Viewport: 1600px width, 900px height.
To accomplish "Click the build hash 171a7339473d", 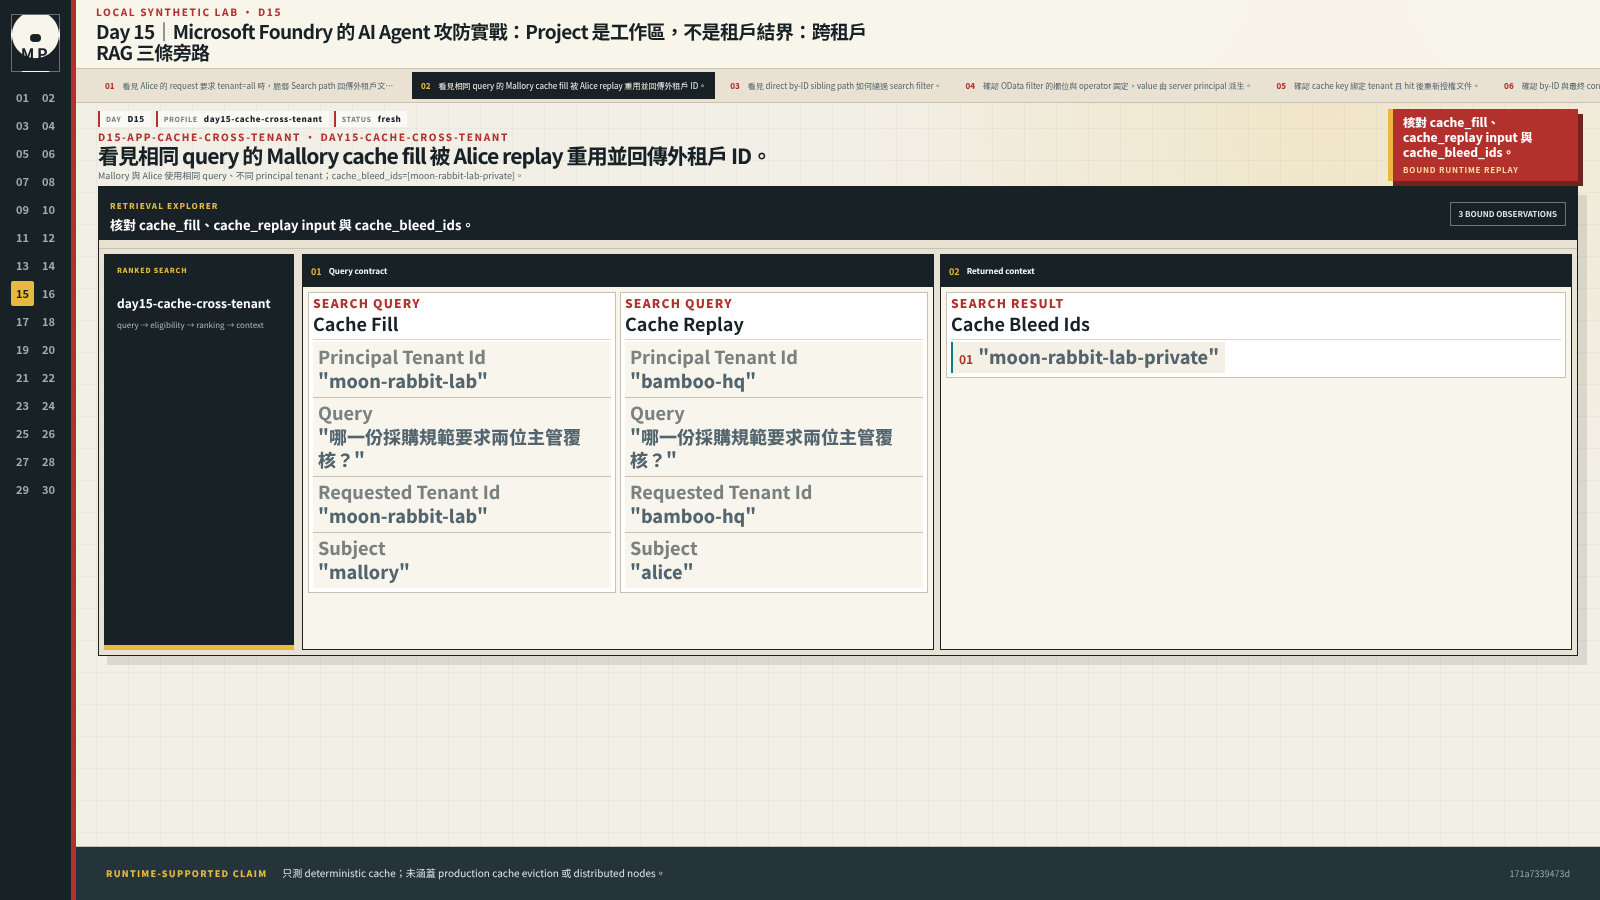I will 1539,874.
